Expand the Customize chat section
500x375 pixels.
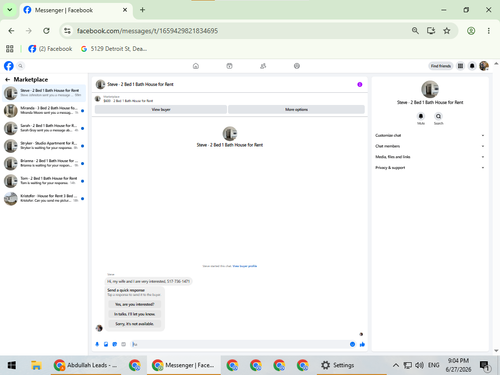click(430, 135)
